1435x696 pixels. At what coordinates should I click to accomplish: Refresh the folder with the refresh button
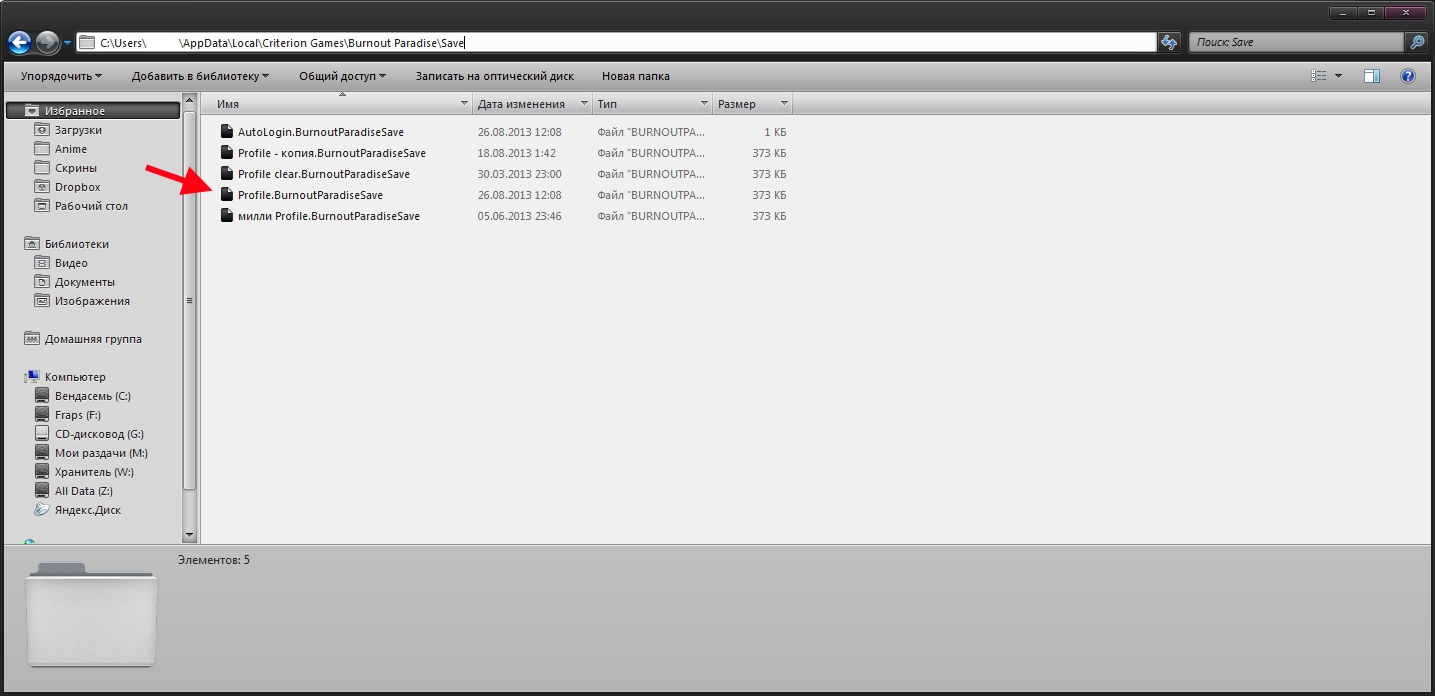tap(1169, 42)
